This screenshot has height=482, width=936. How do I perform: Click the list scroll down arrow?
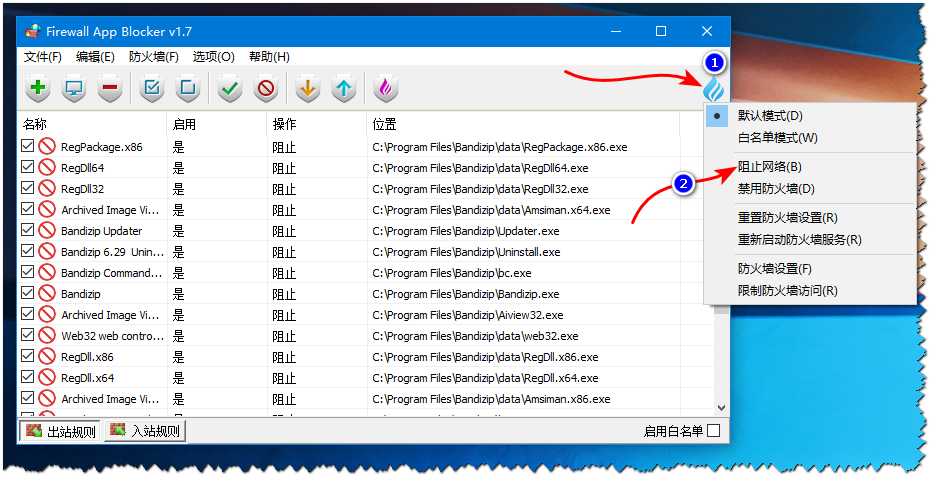[721, 408]
